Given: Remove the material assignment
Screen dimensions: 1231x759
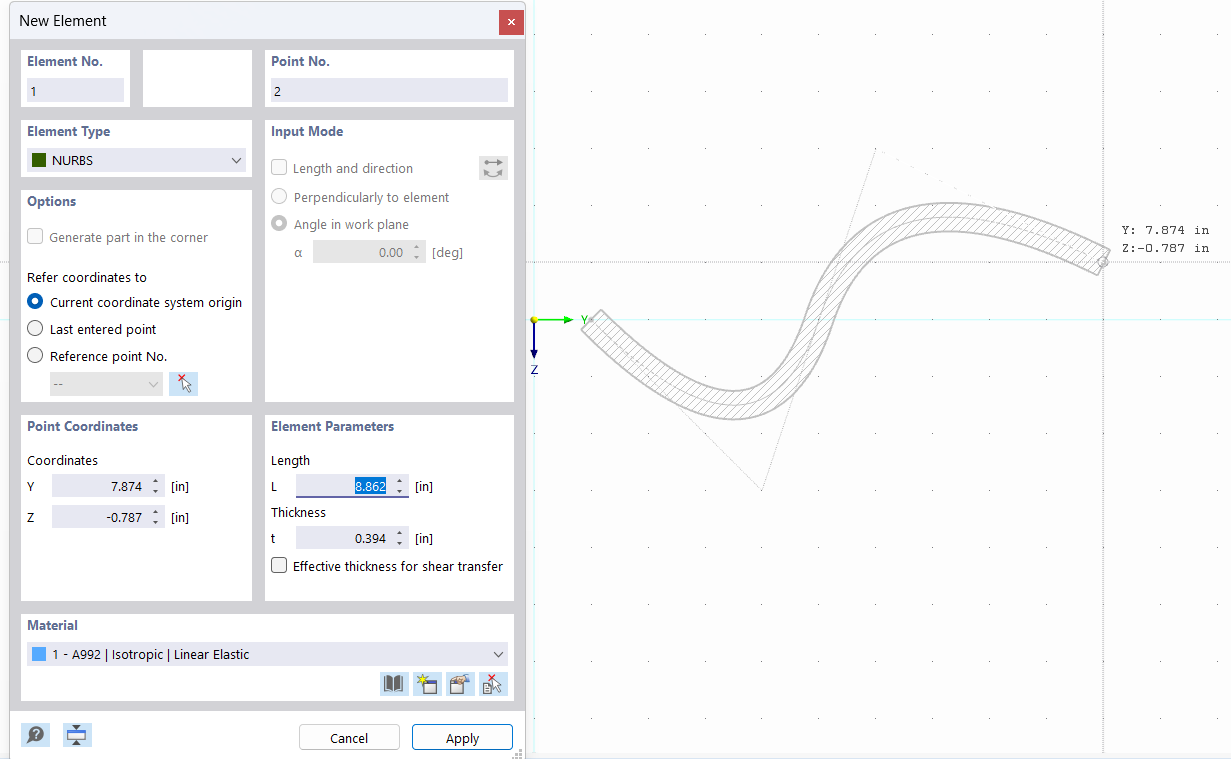Looking at the screenshot, I should click(493, 684).
